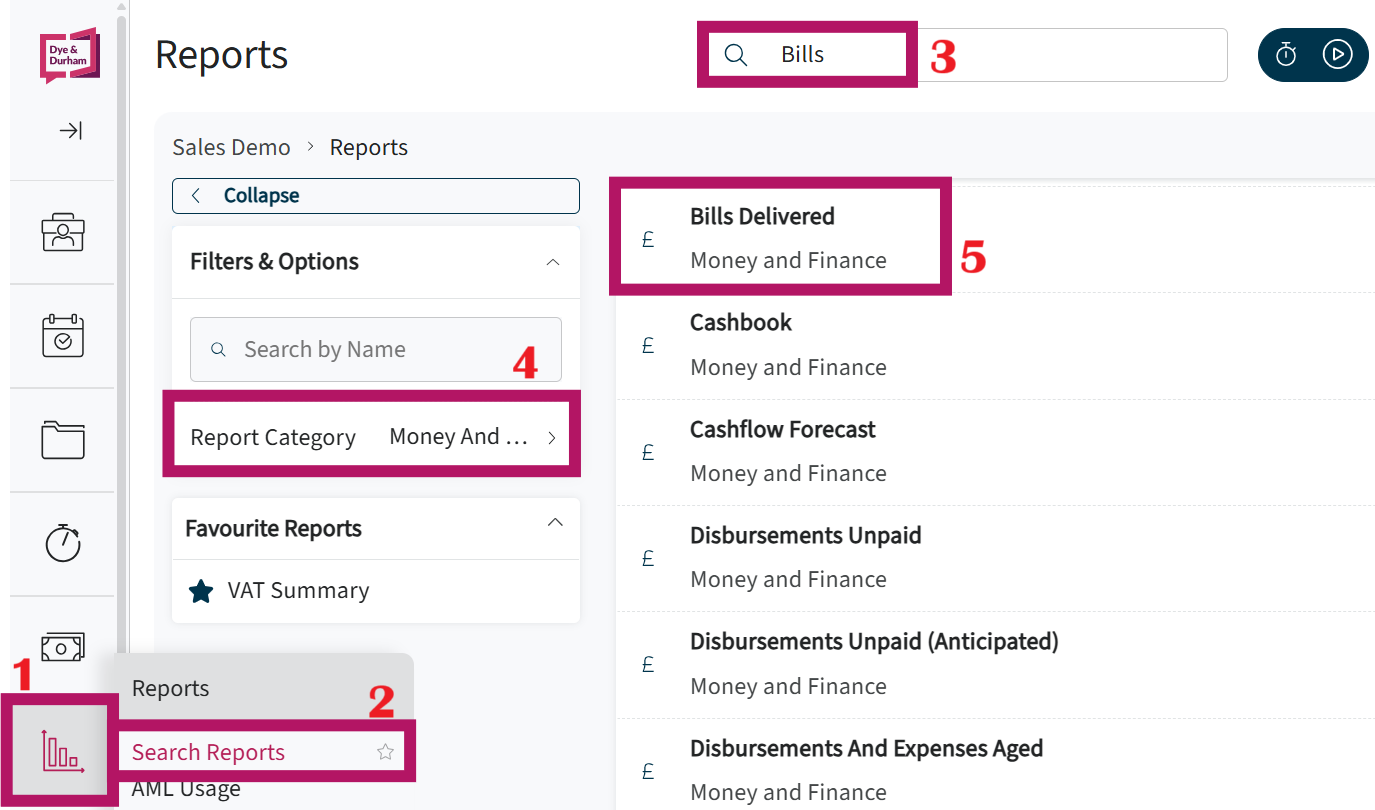Expand sidebar with arrow-to-line icon
This screenshot has height=810, width=1375.
[x=70, y=131]
